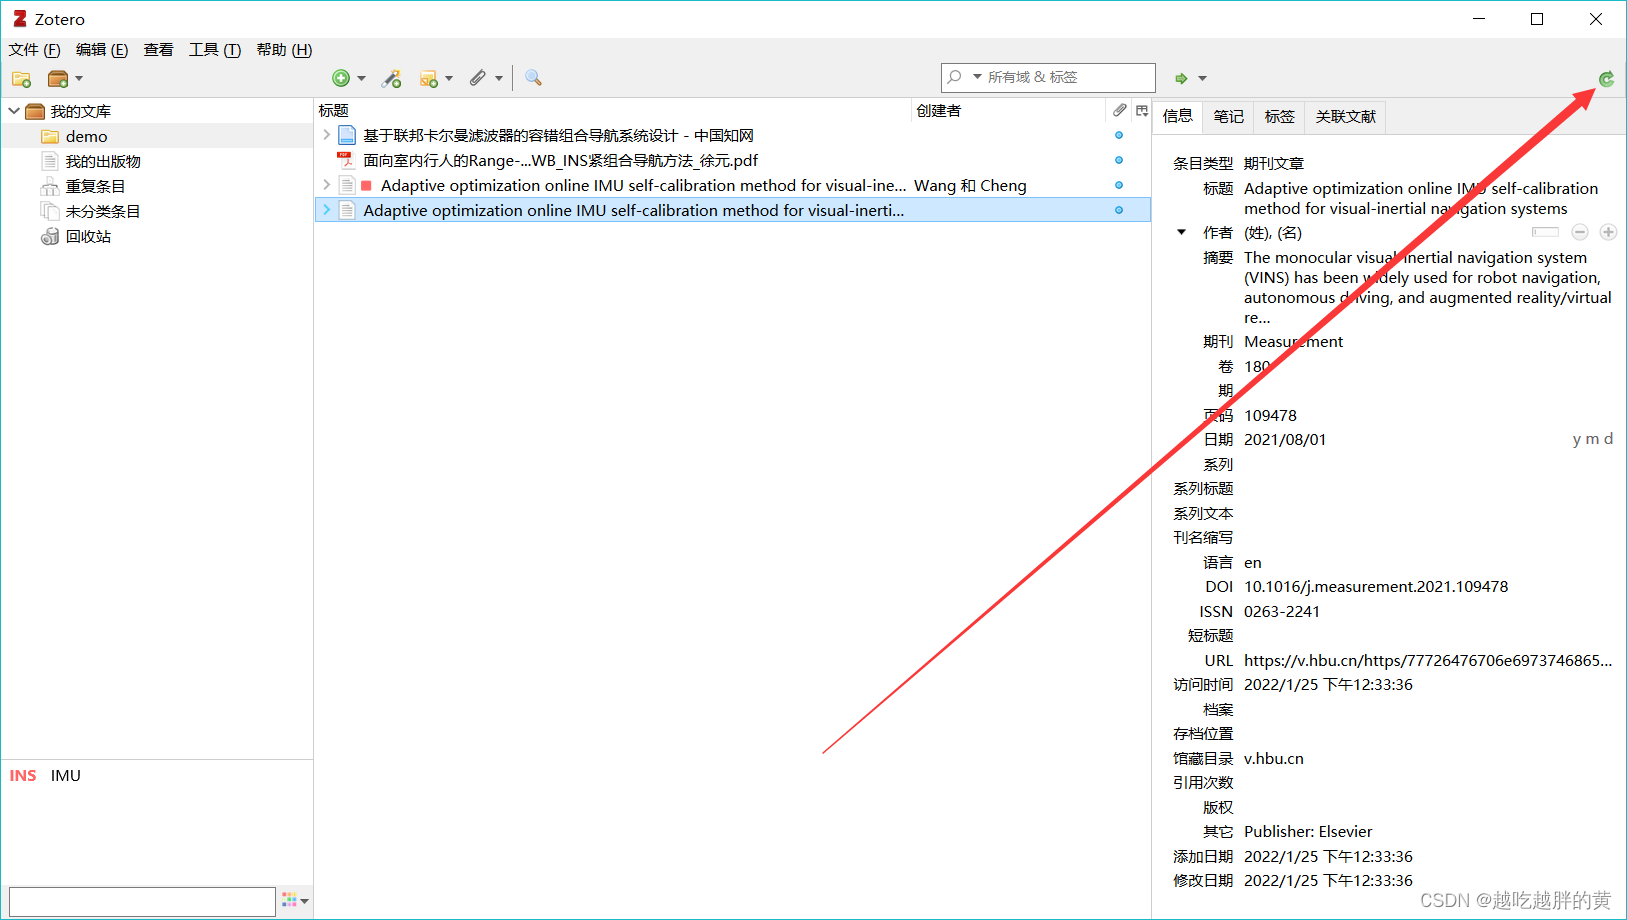Switch to the 关联文献 tab

click(x=1346, y=117)
